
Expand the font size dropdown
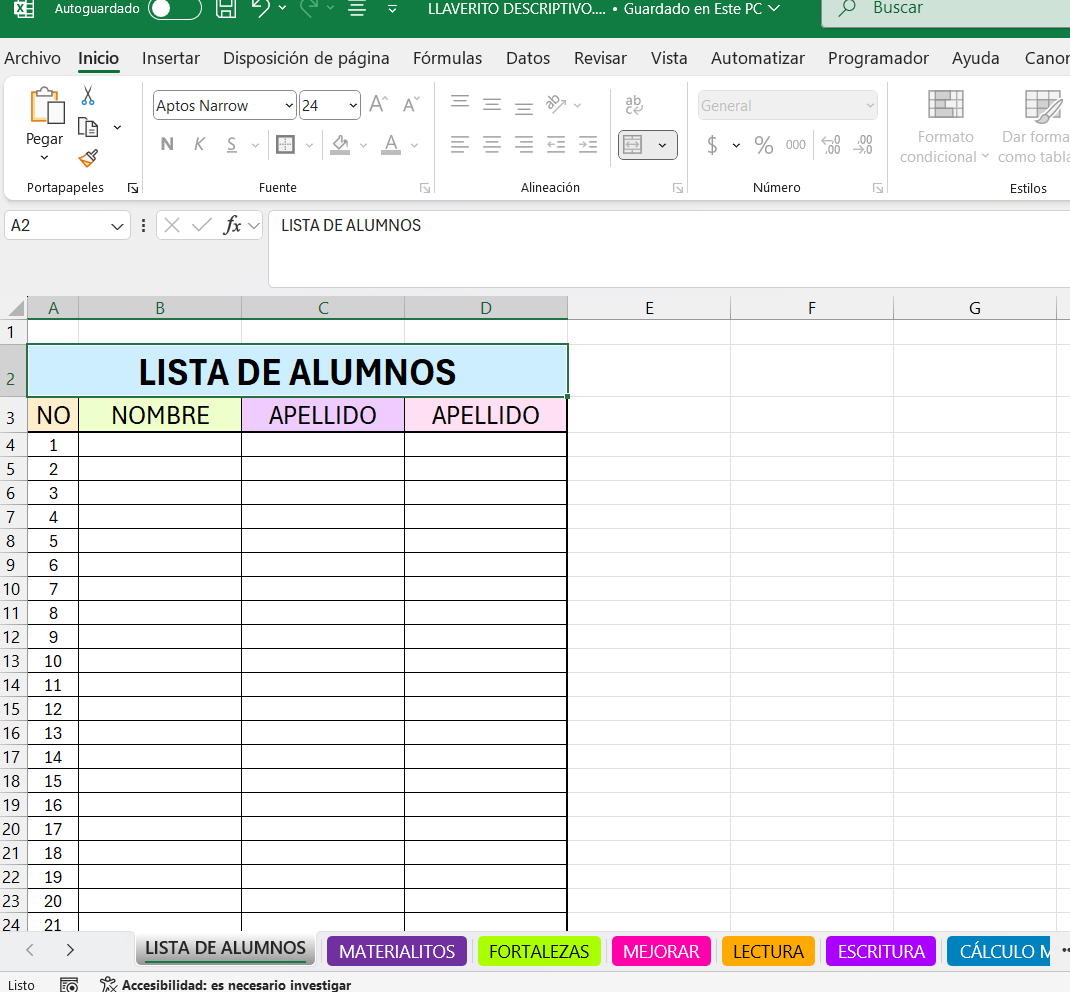(353, 106)
